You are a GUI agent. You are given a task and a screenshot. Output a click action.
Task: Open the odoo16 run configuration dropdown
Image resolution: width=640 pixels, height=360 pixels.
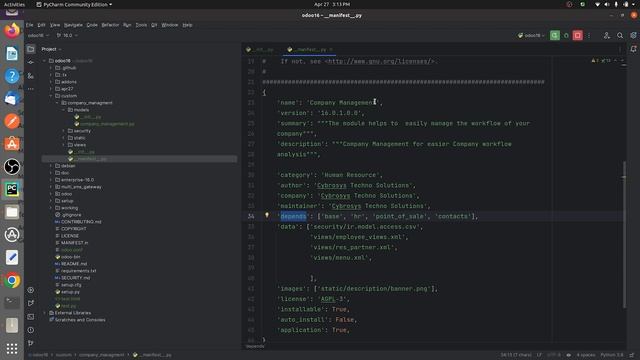coord(531,36)
